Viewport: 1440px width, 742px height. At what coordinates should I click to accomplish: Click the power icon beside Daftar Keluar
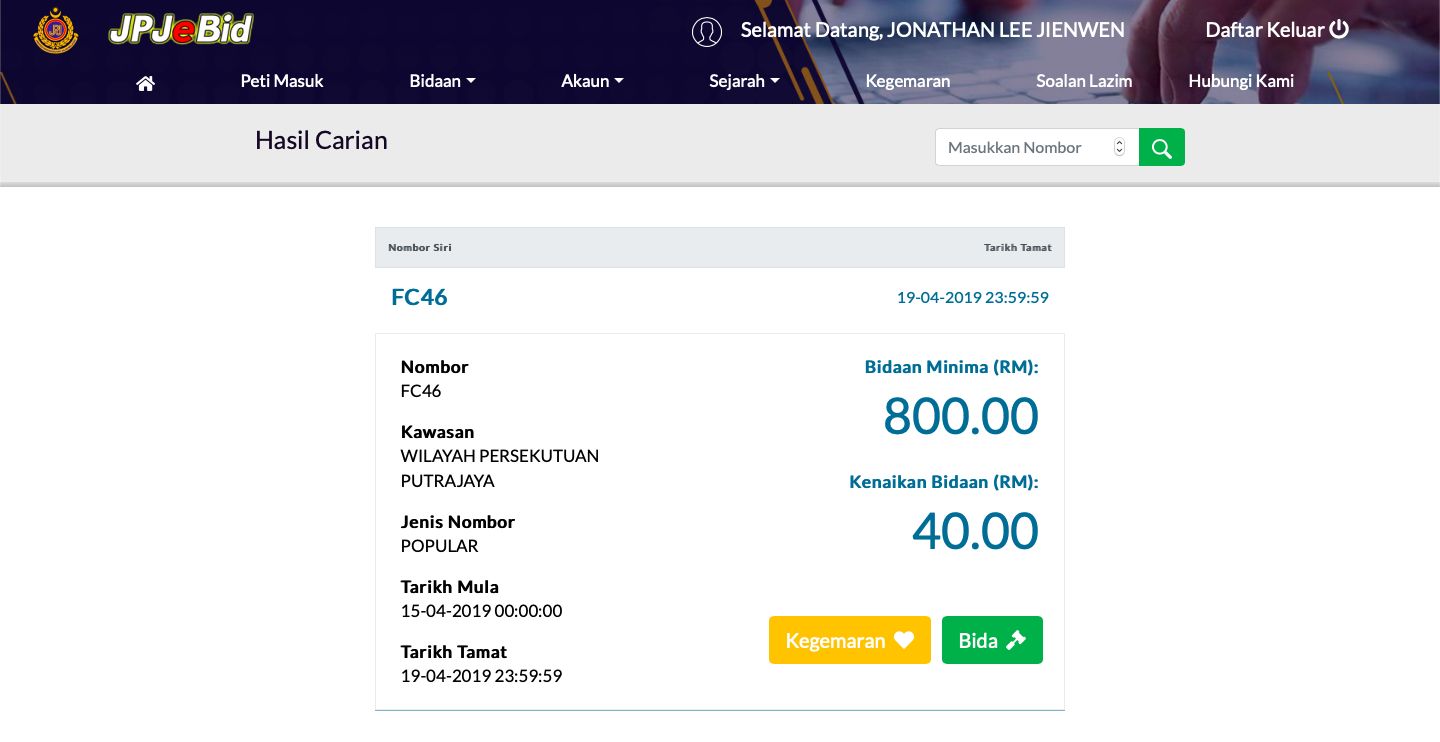click(x=1339, y=29)
